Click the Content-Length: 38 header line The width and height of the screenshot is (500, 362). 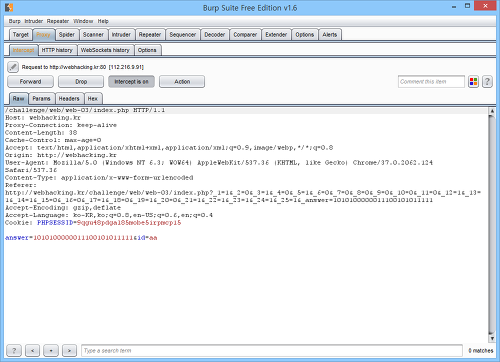pos(41,133)
